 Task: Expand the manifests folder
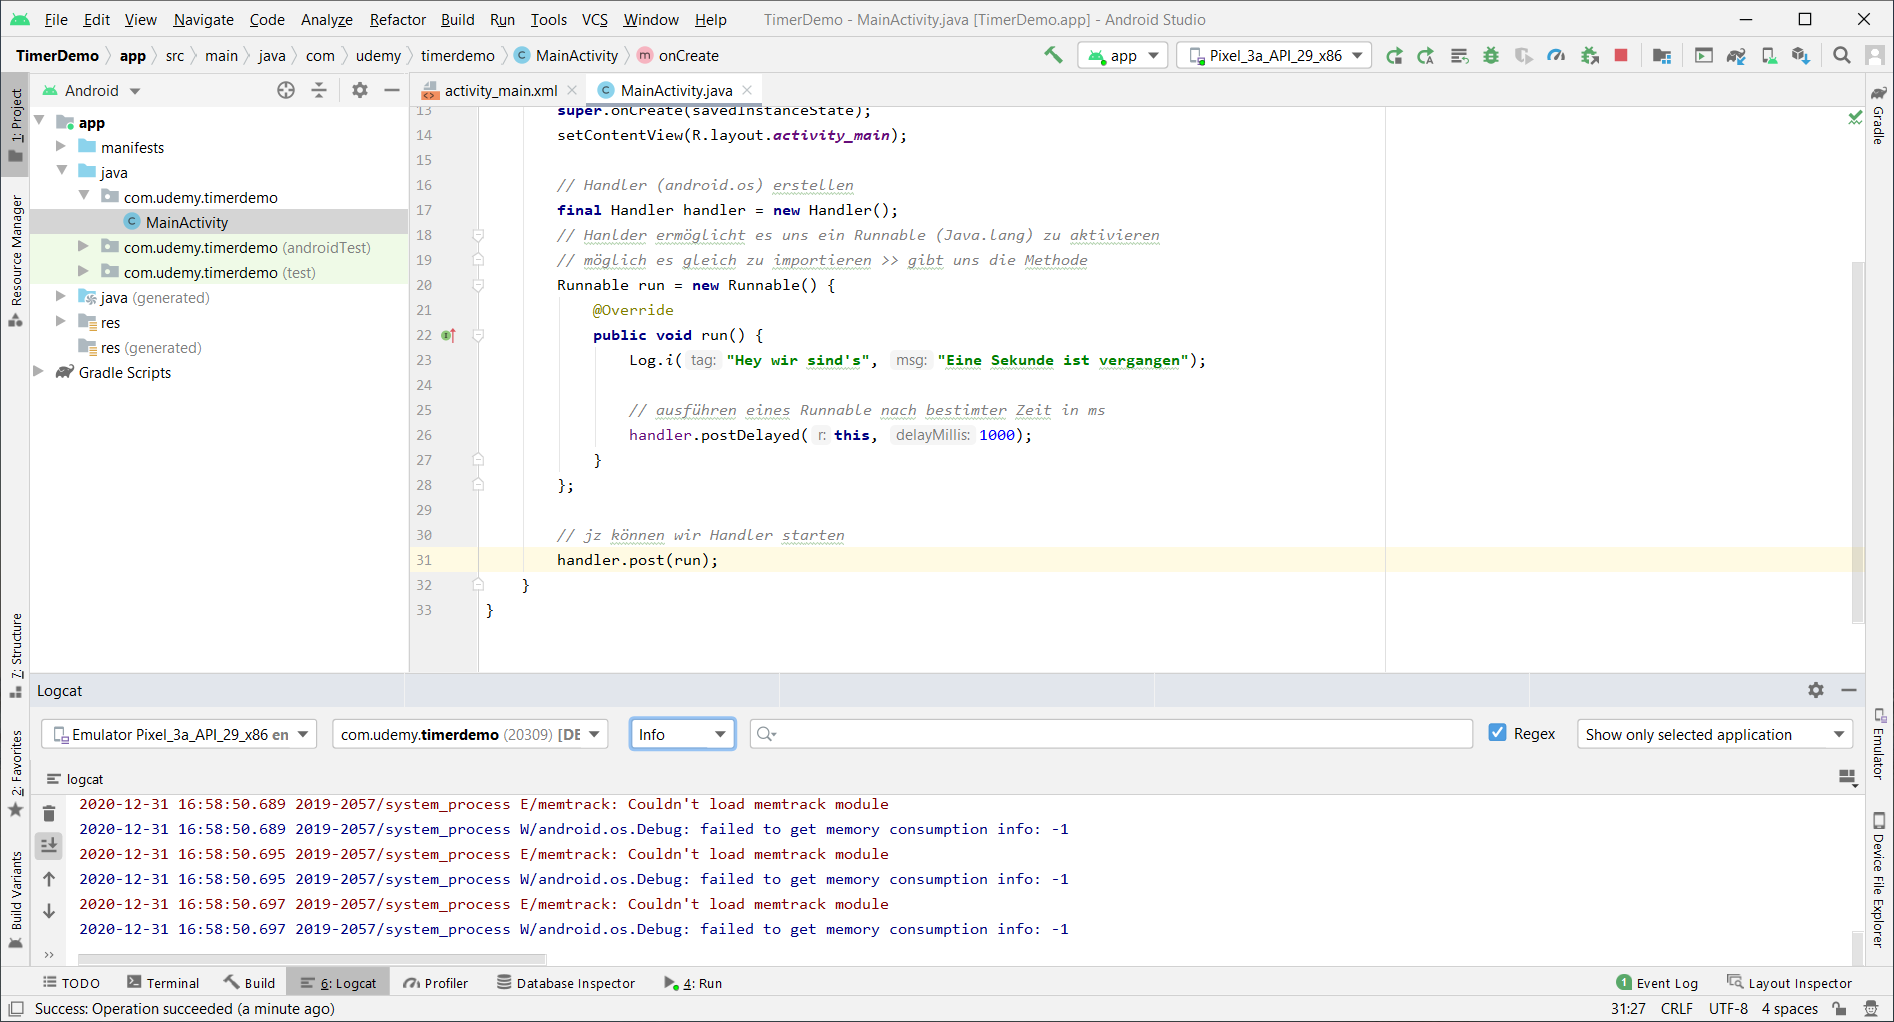(61, 146)
